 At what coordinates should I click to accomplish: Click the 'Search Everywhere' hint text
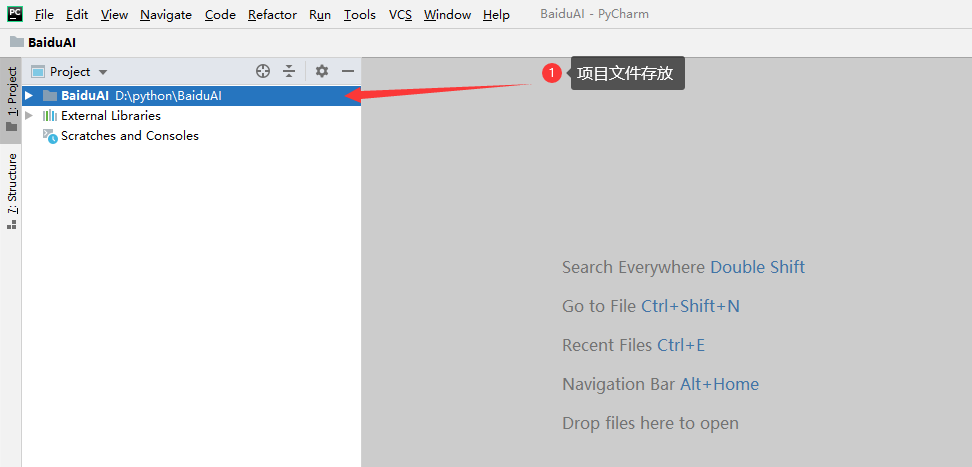[x=633, y=267]
